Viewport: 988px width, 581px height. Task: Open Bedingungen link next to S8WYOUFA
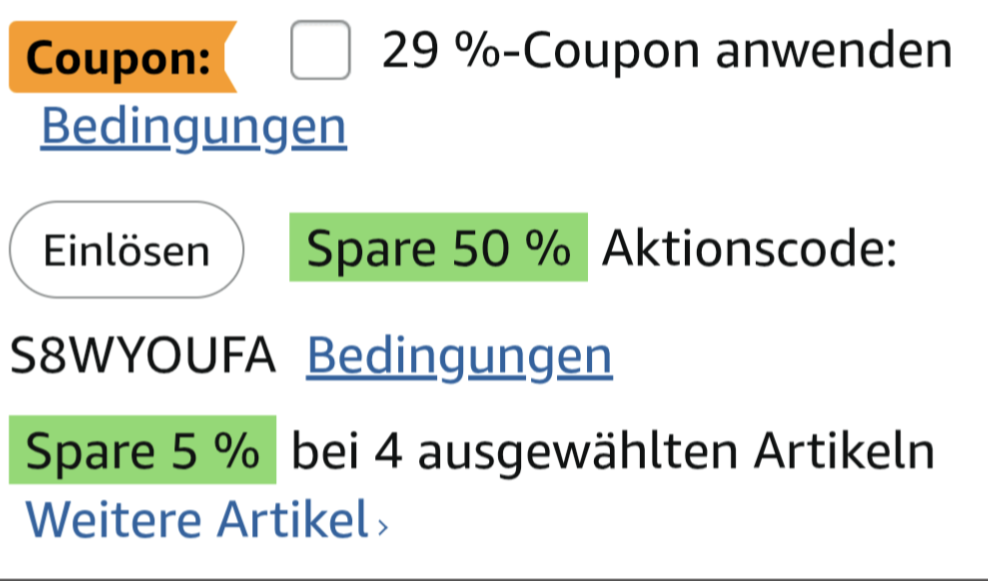459,355
